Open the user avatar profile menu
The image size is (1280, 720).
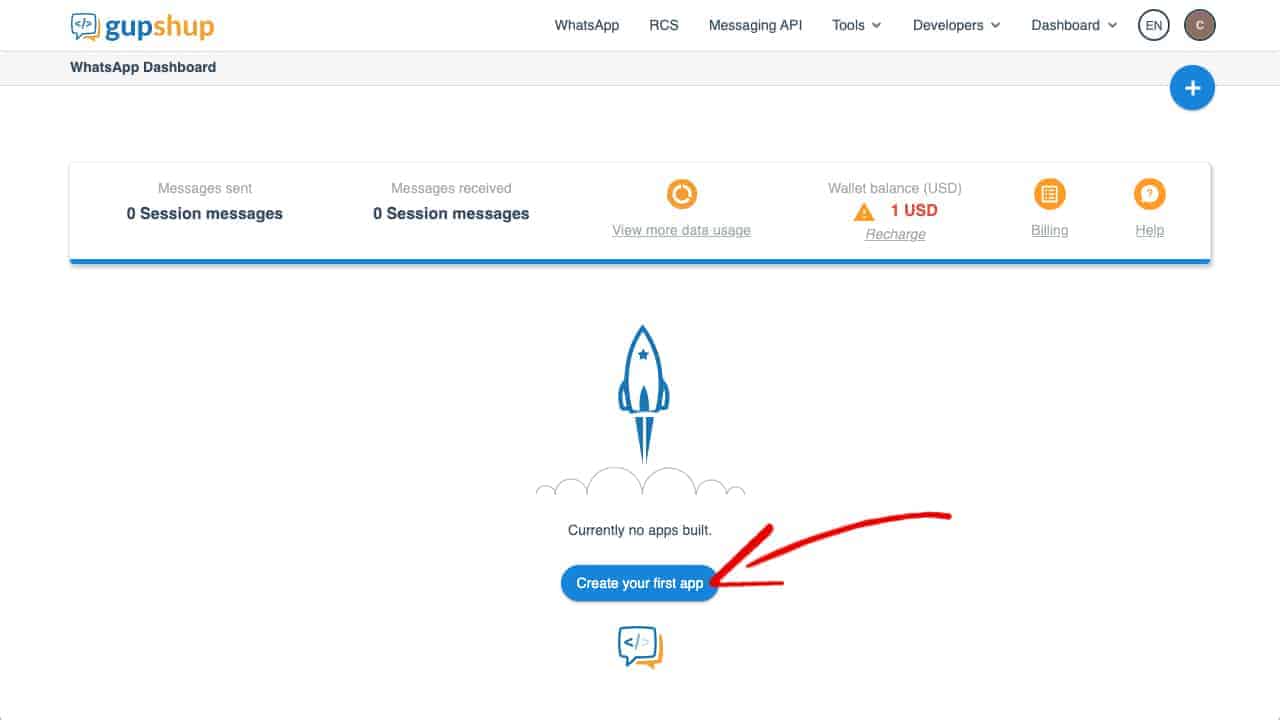click(1200, 26)
